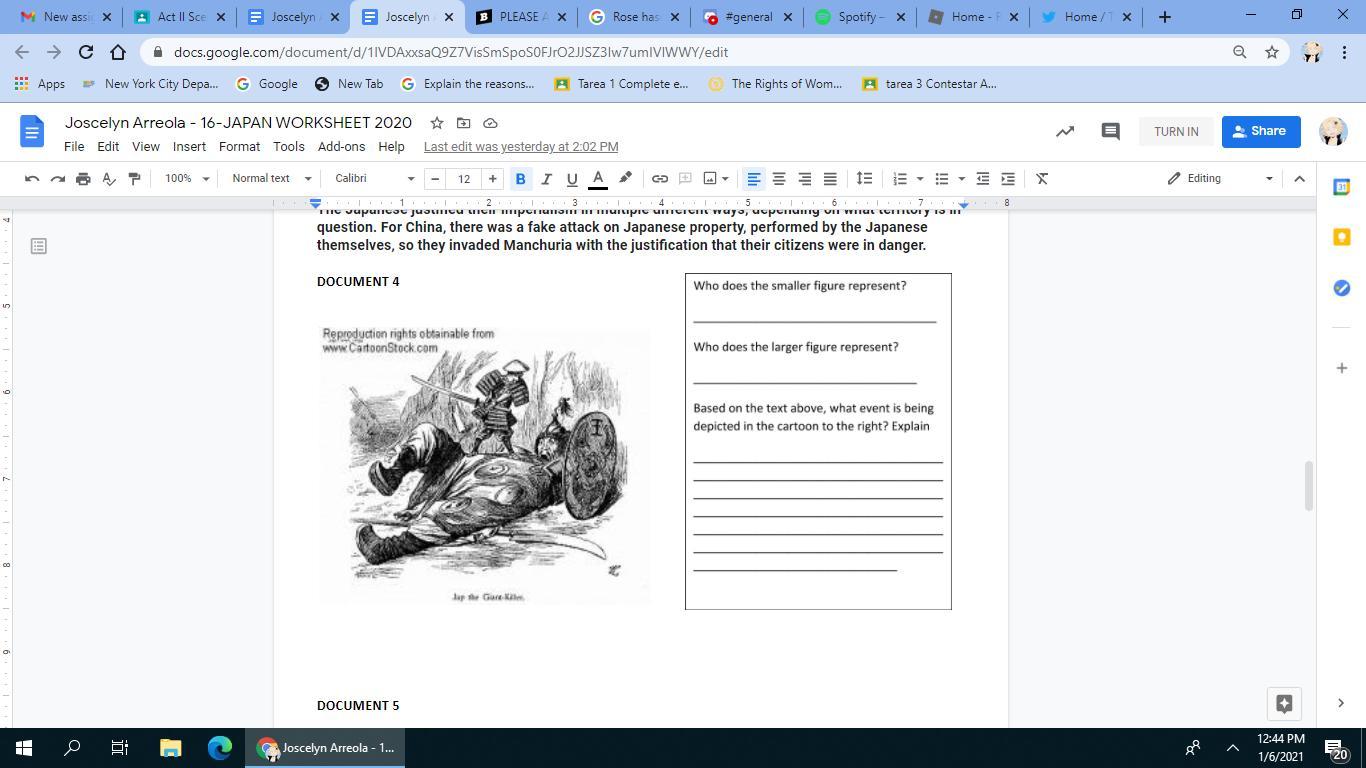This screenshot has height=768, width=1366.
Task: Open Google Calendar side panel
Action: click(1342, 187)
